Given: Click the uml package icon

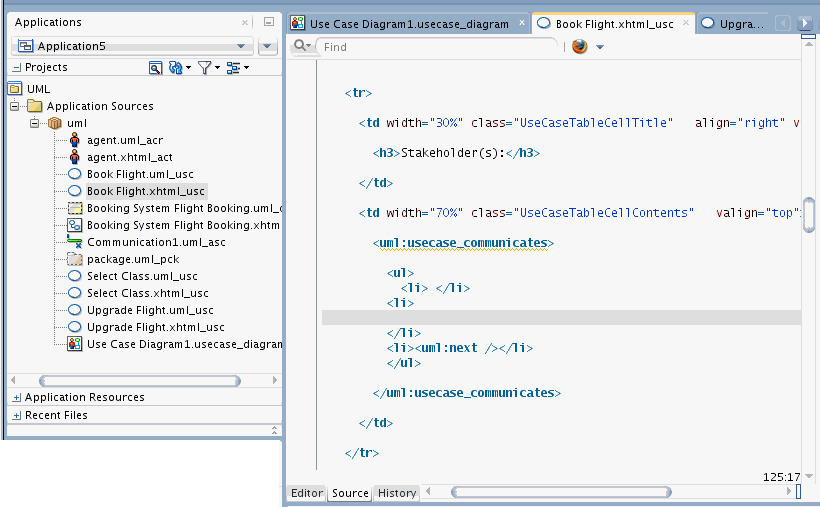Looking at the screenshot, I should click(x=54, y=123).
